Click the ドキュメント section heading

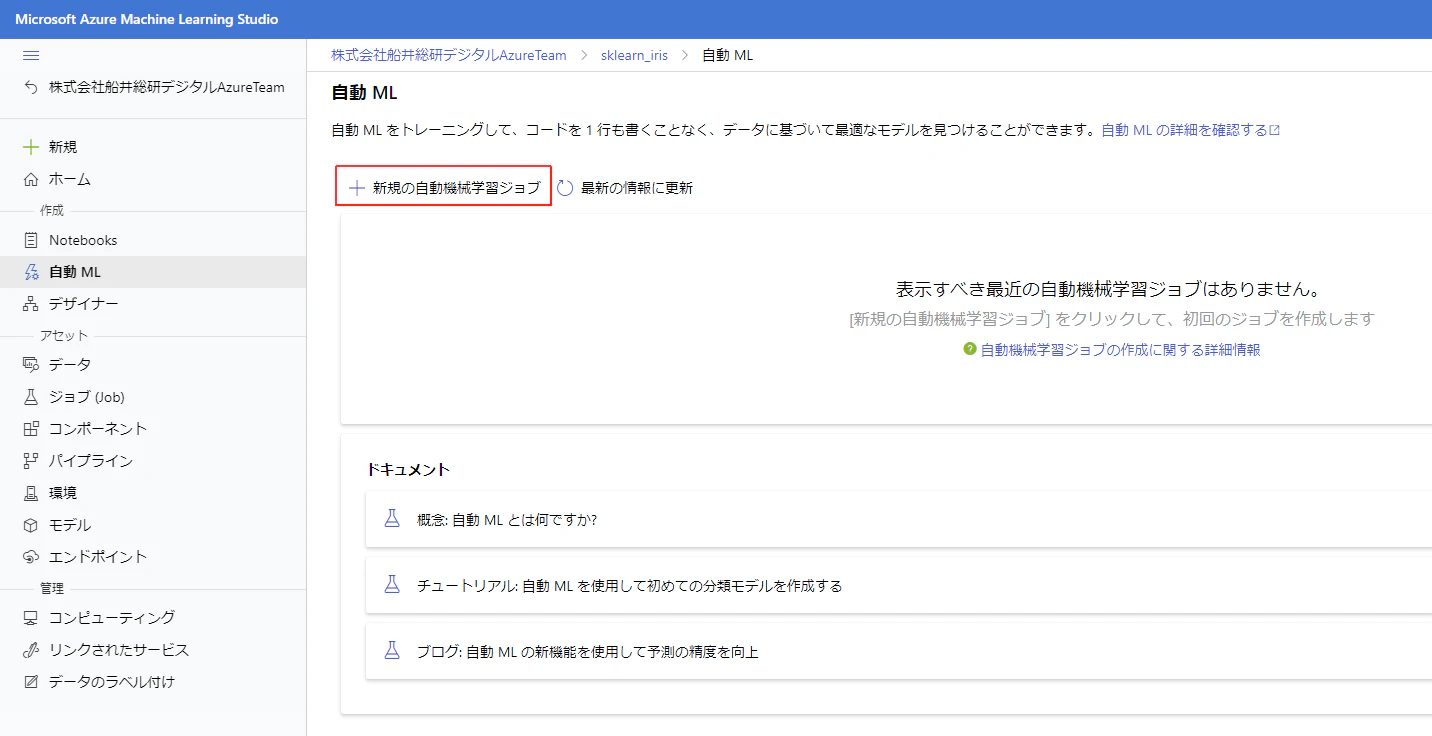(x=408, y=469)
